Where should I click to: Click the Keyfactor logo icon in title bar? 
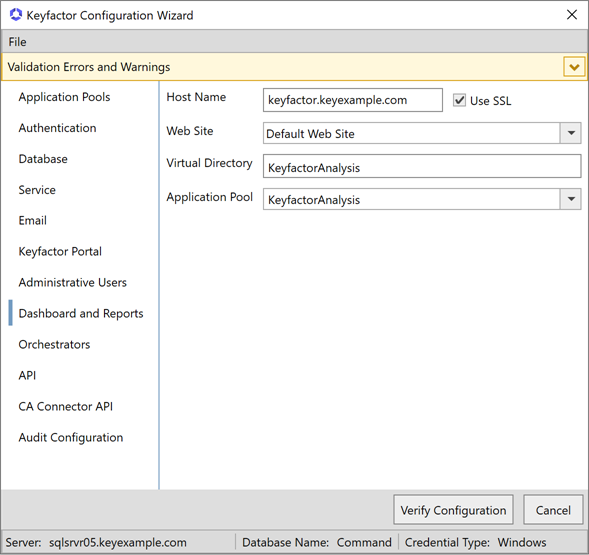16,15
